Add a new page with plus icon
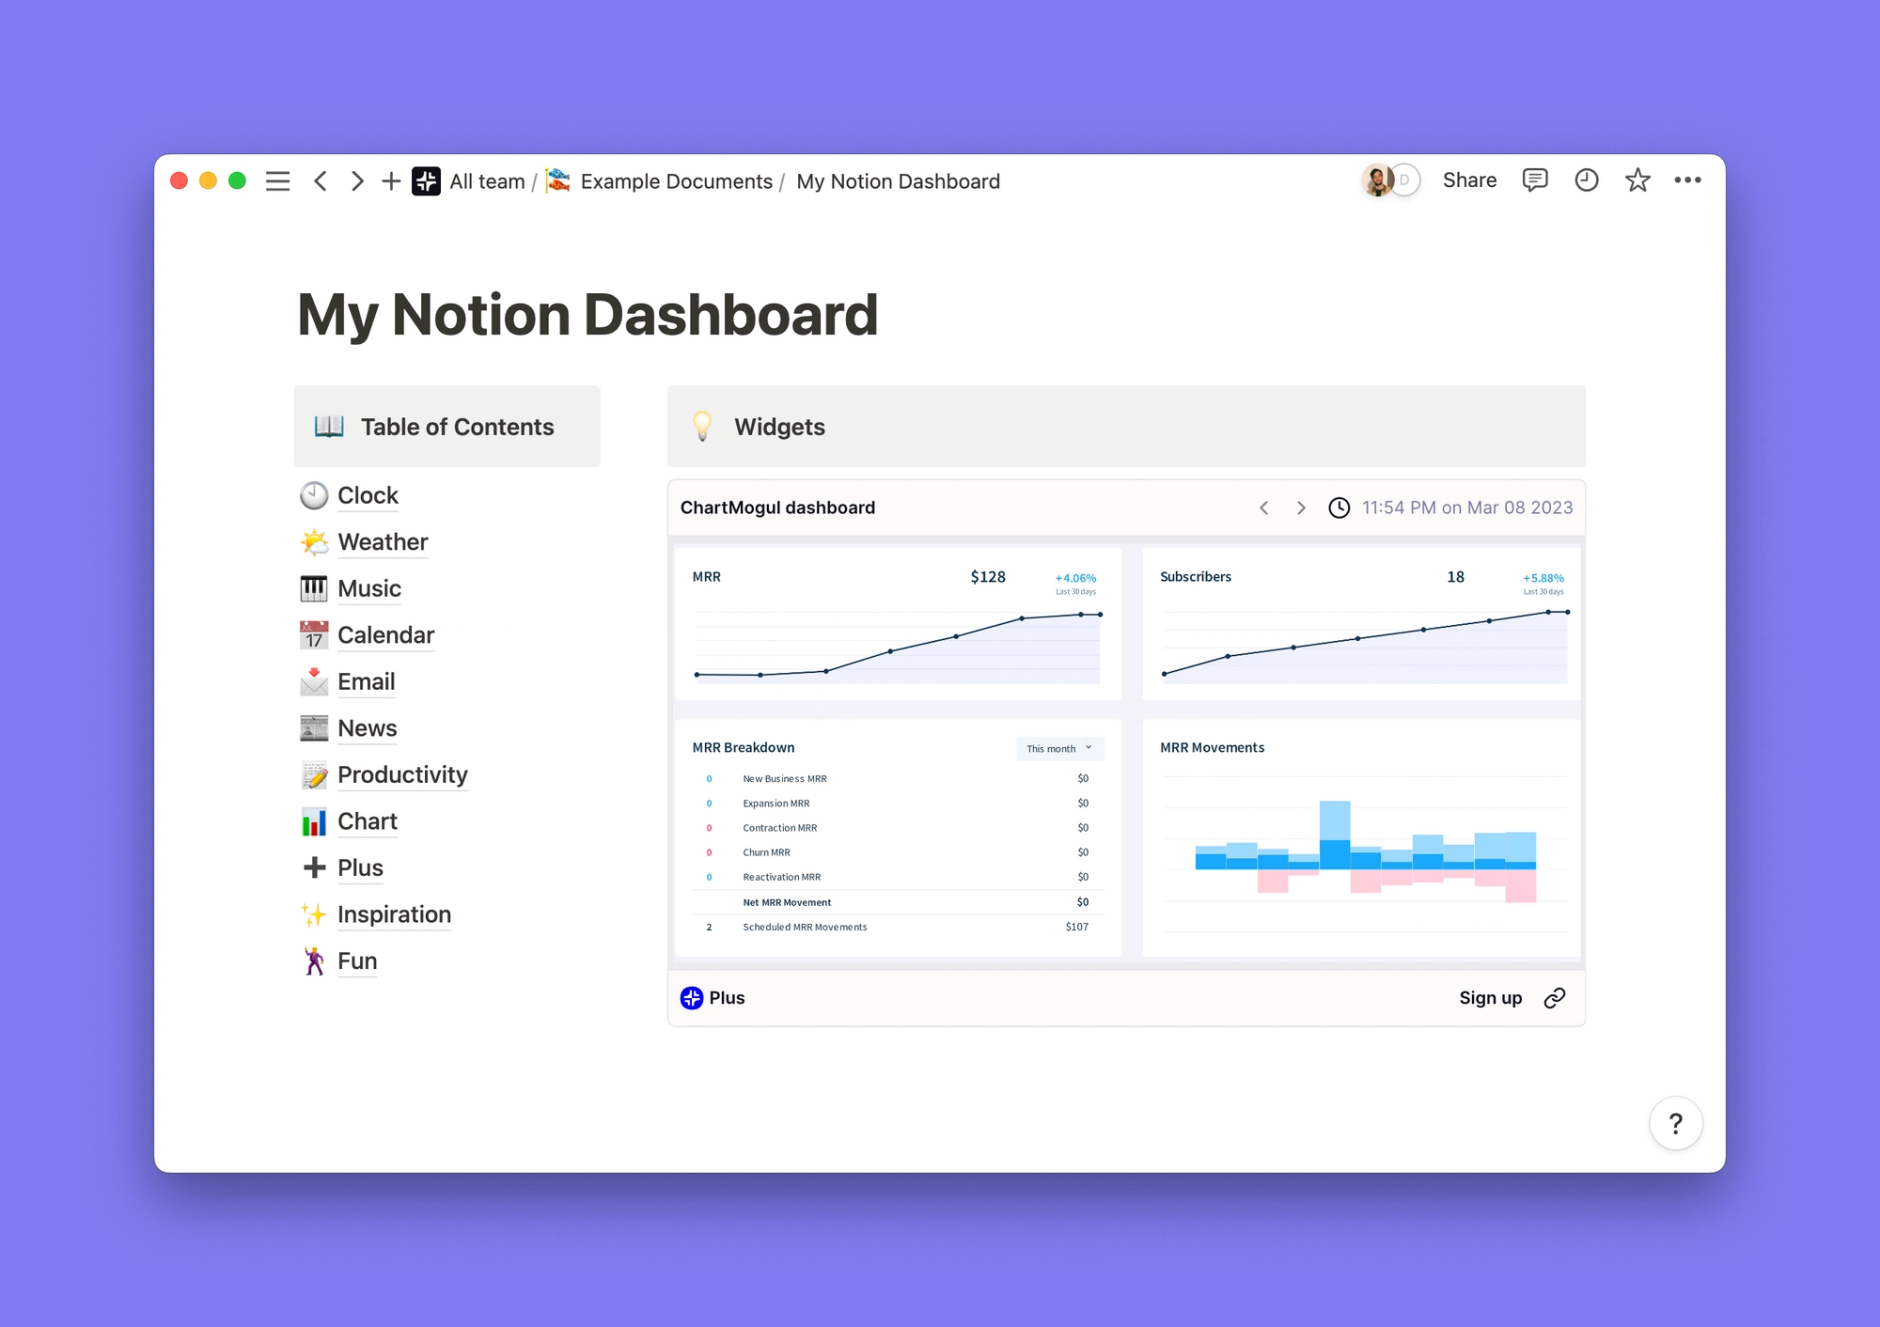The width and height of the screenshot is (1880, 1327). coord(391,181)
